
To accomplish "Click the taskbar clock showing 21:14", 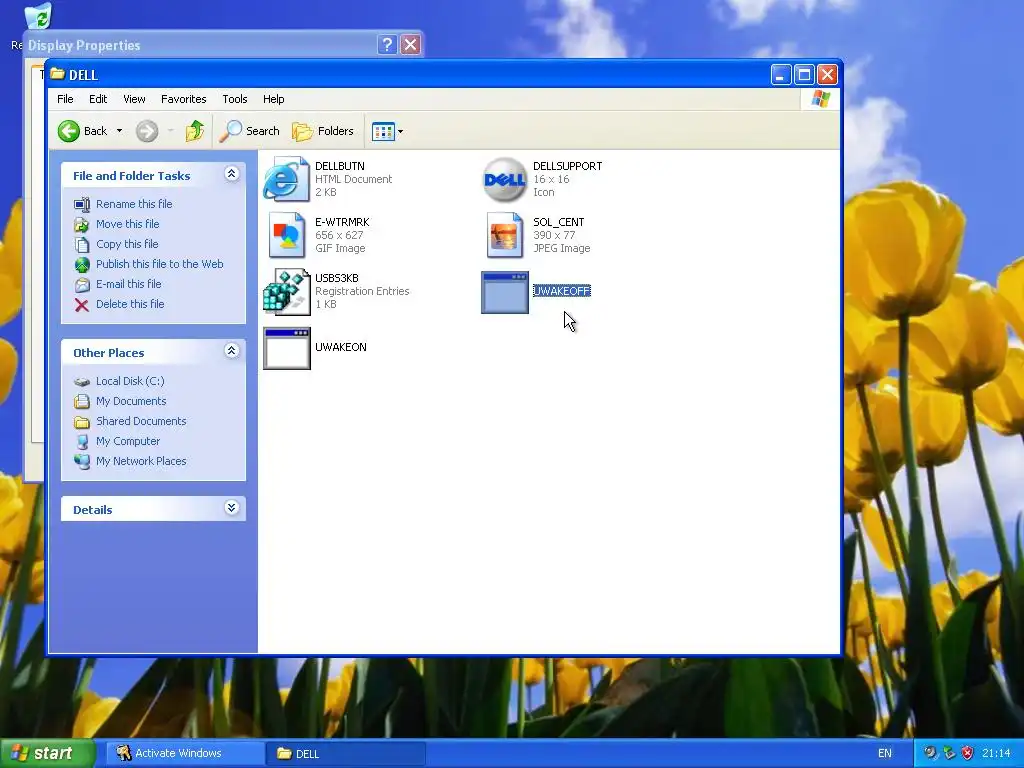I will [996, 754].
